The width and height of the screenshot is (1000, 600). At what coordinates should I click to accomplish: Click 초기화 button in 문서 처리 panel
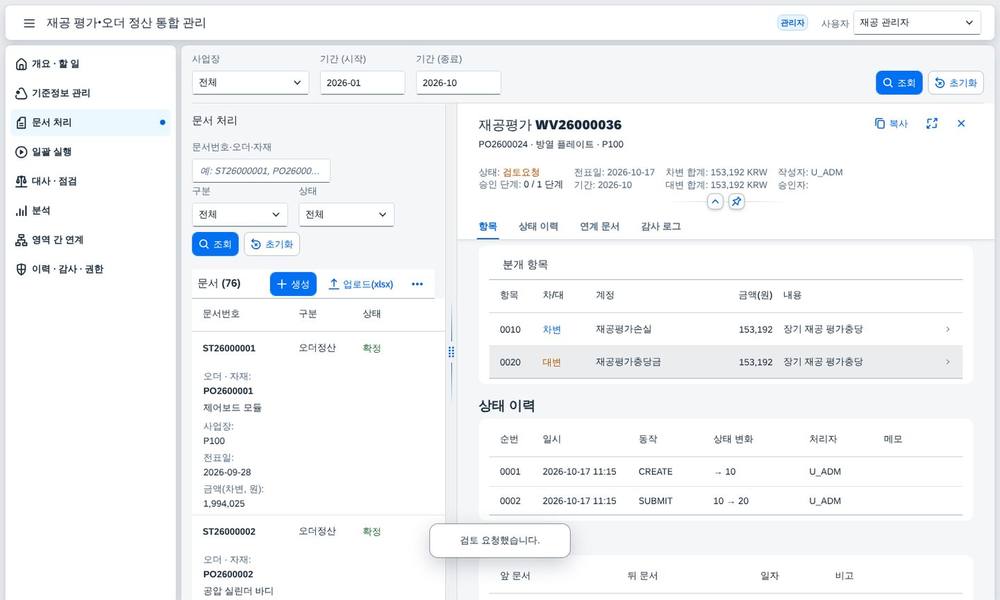coord(272,244)
